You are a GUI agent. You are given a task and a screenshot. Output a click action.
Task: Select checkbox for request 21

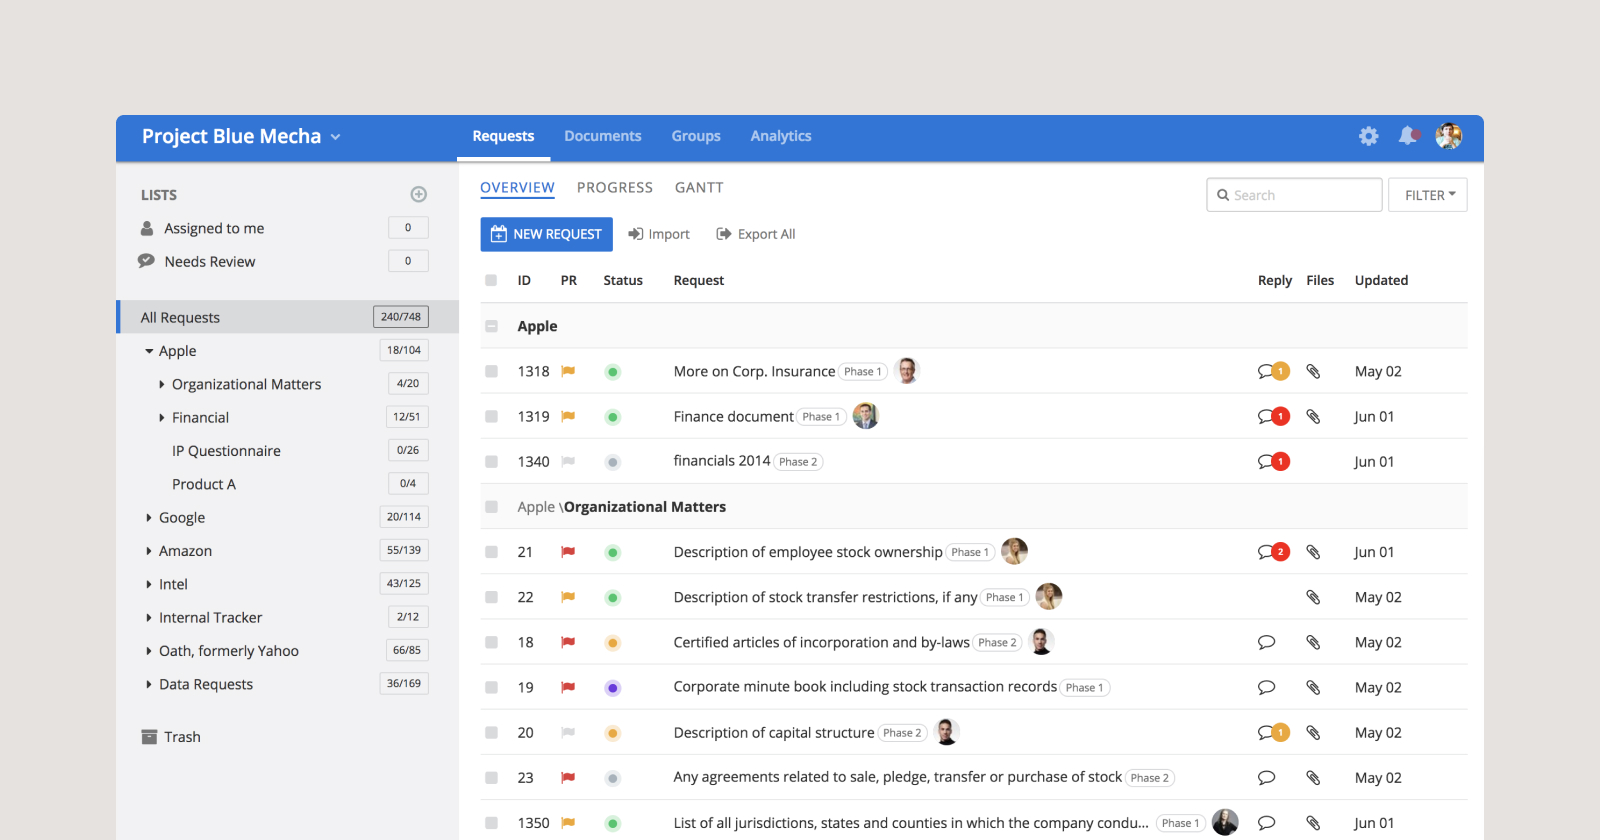click(491, 552)
